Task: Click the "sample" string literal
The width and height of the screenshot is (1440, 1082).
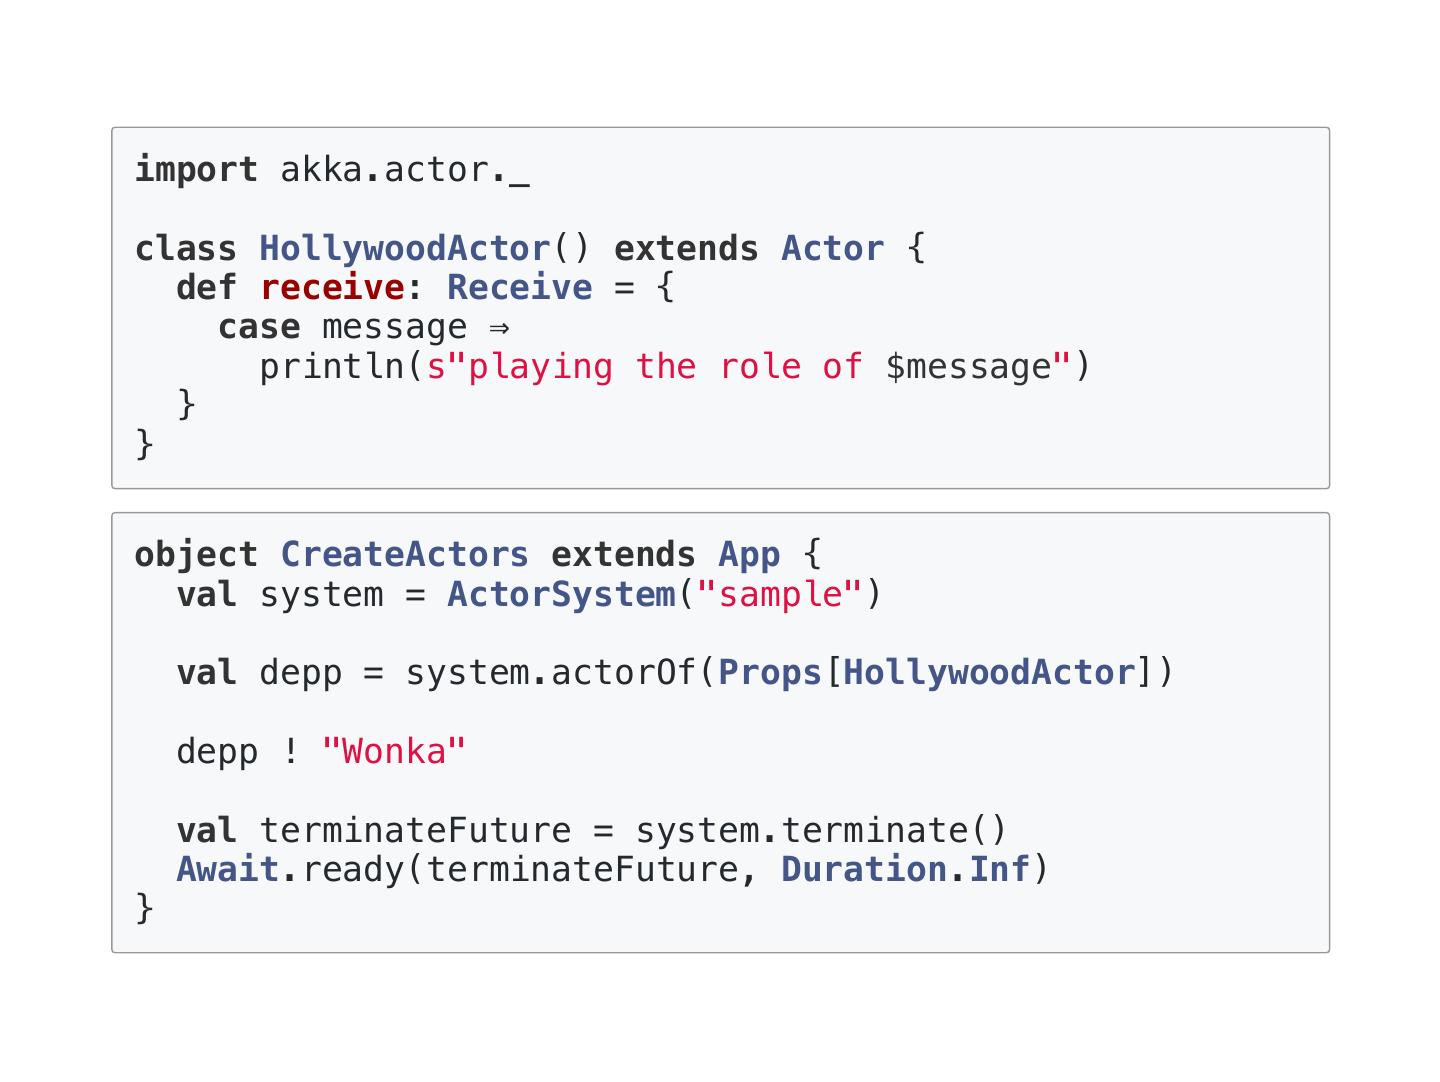Action: tap(780, 595)
